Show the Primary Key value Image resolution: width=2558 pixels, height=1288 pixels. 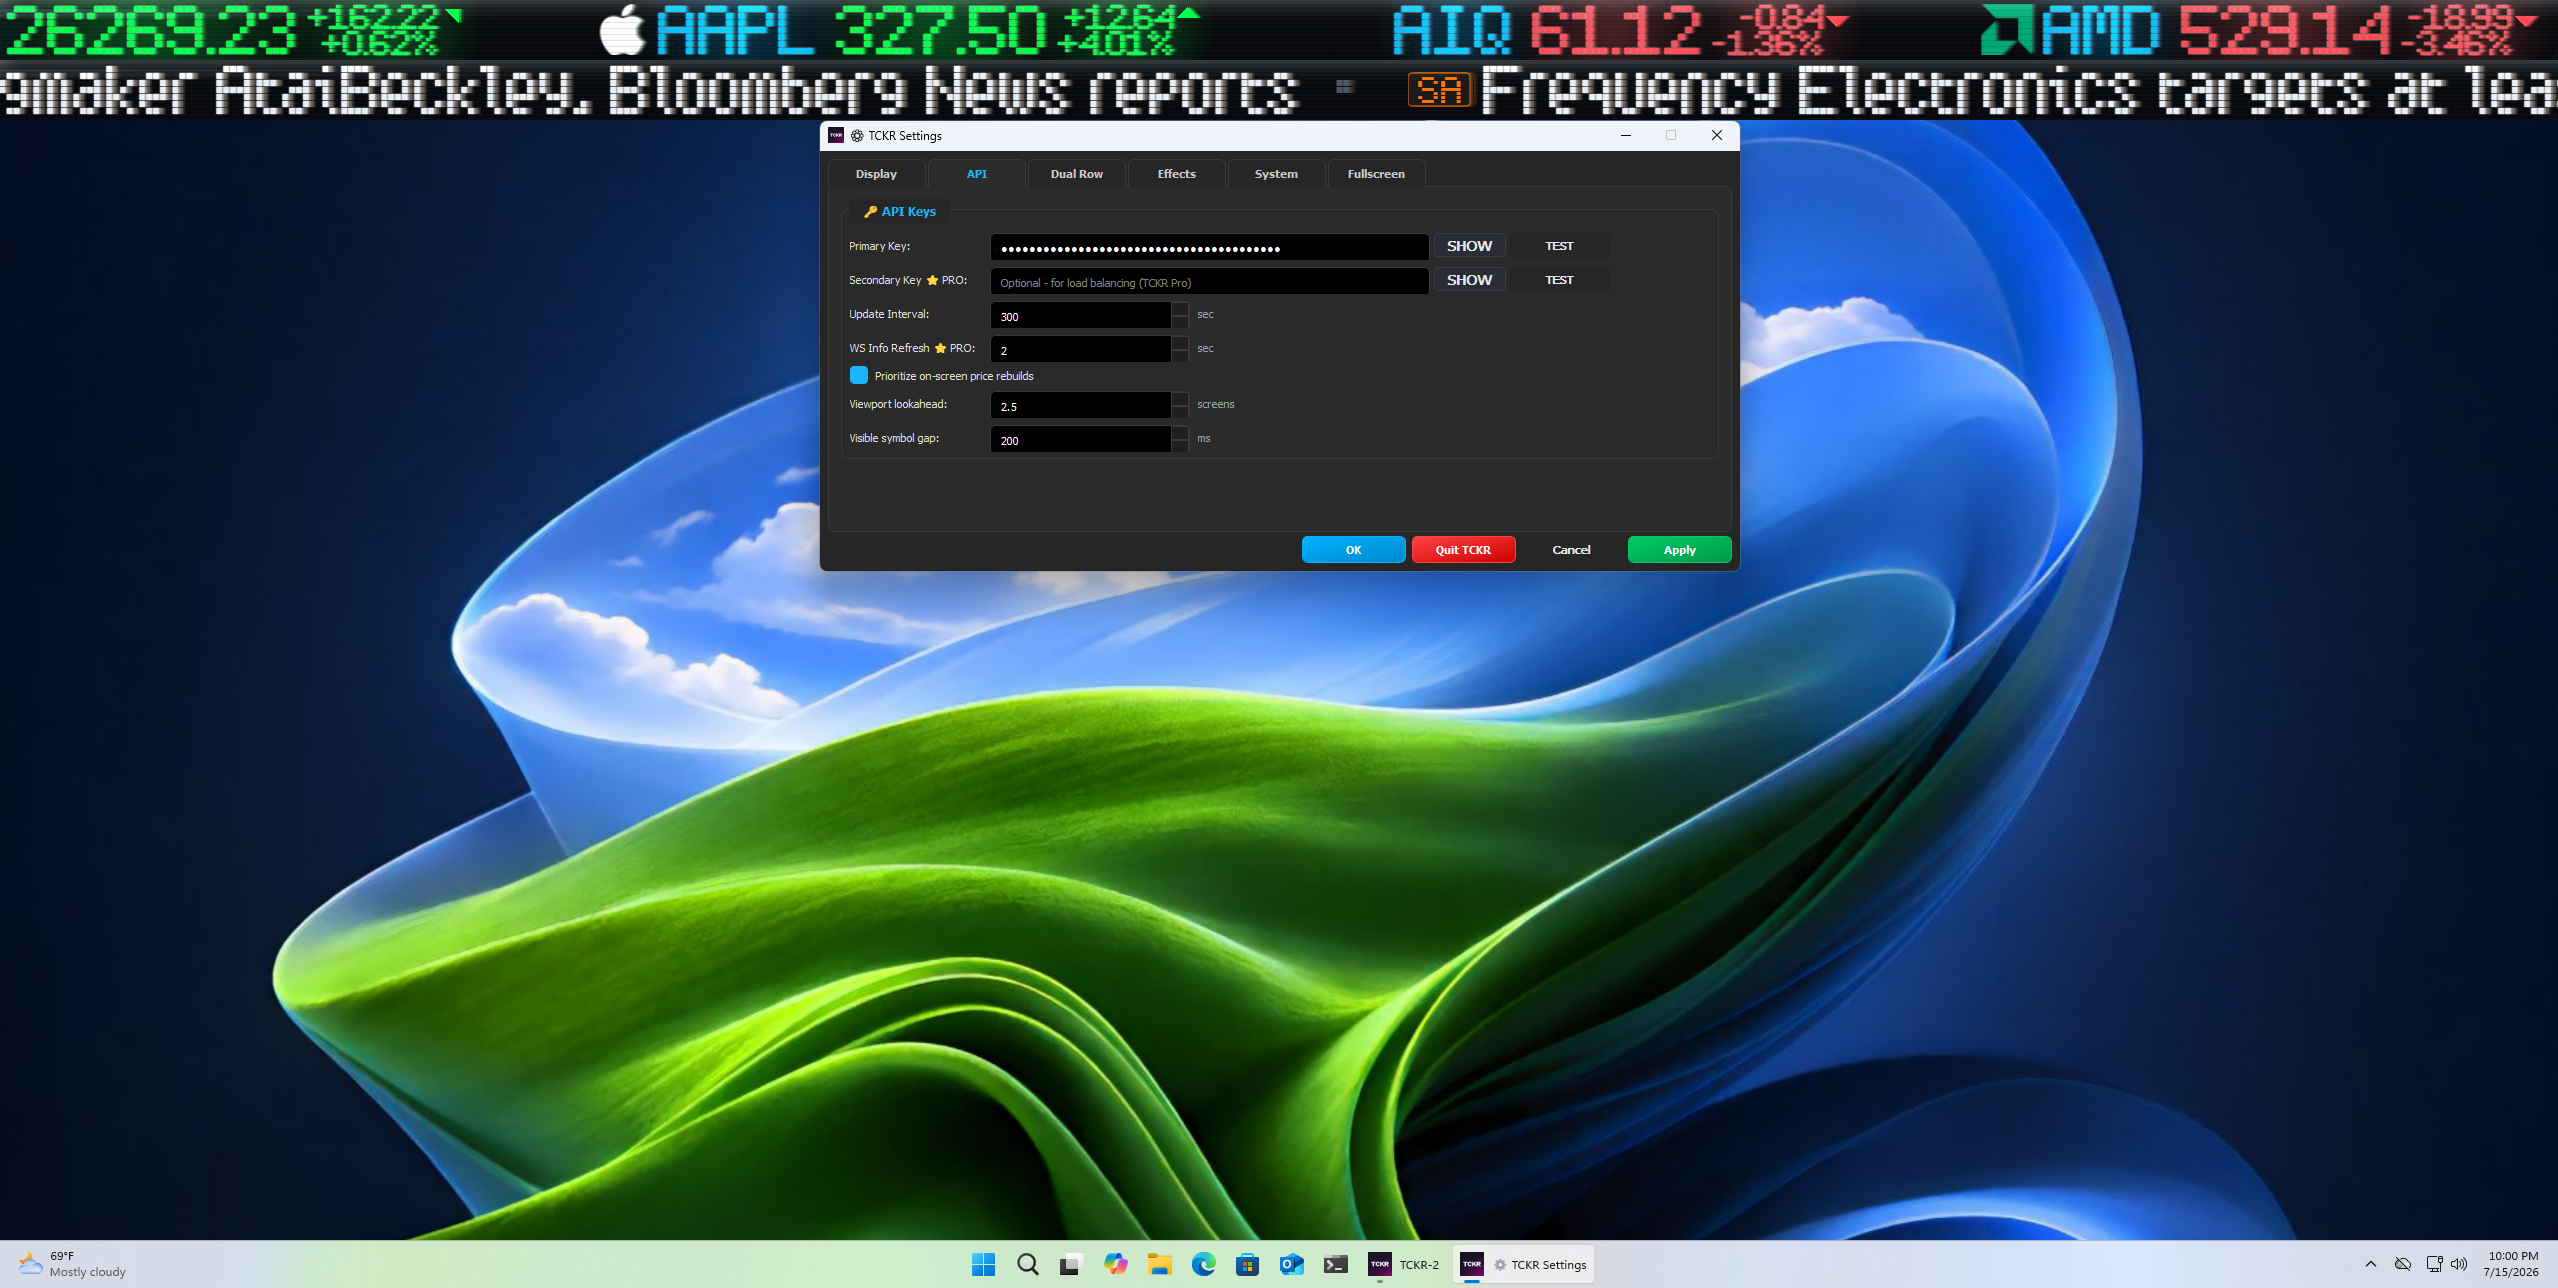[1469, 246]
